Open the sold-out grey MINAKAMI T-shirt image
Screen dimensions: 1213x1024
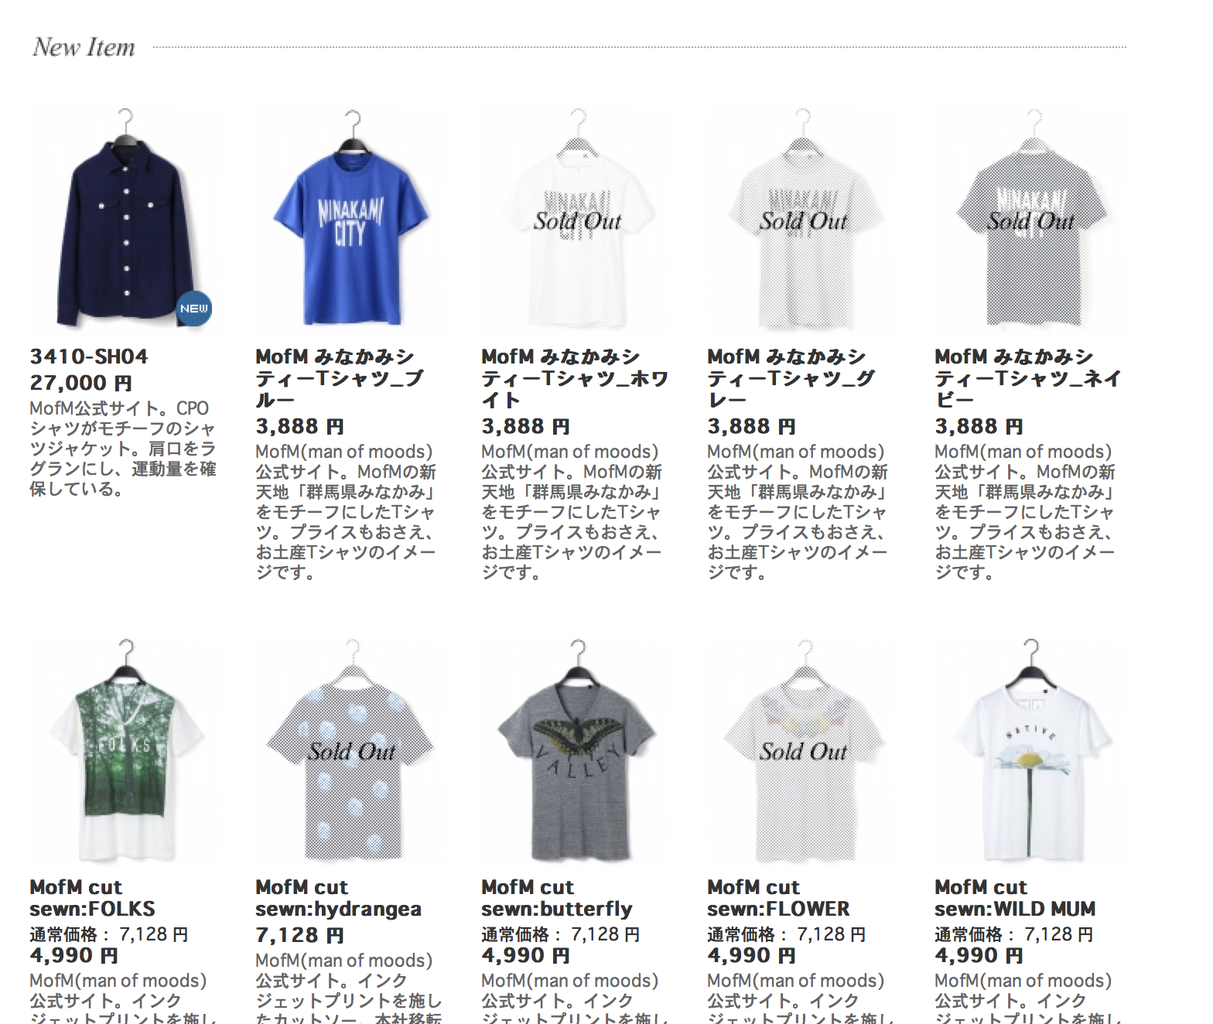click(803, 217)
